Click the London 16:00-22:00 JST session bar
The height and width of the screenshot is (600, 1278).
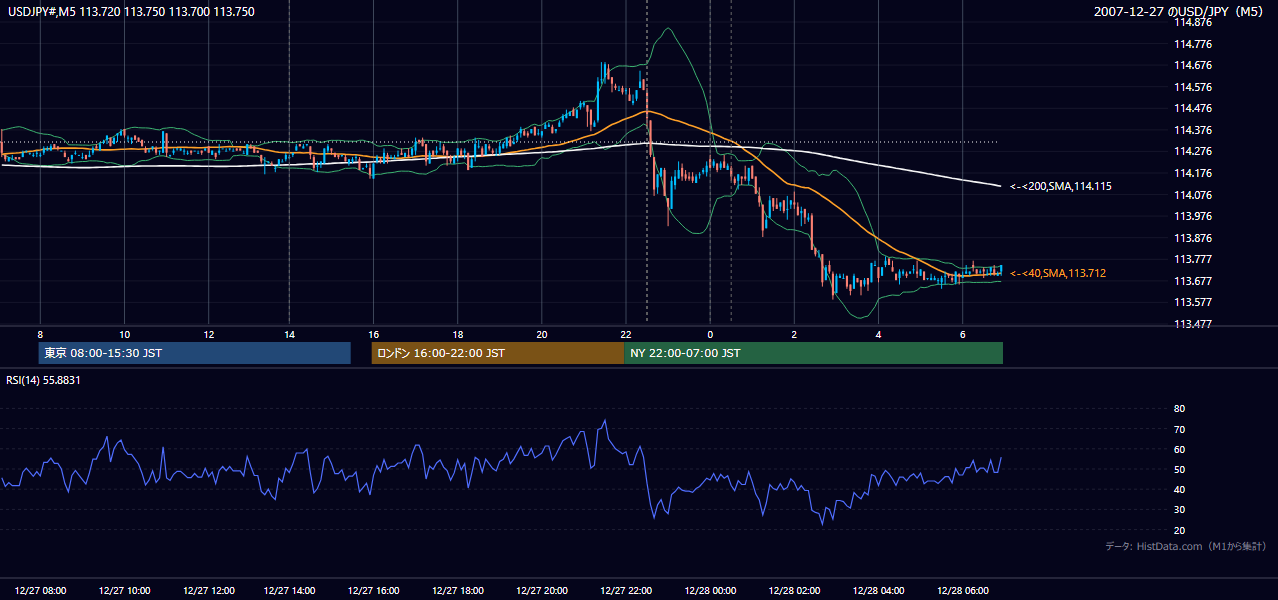[x=498, y=353]
